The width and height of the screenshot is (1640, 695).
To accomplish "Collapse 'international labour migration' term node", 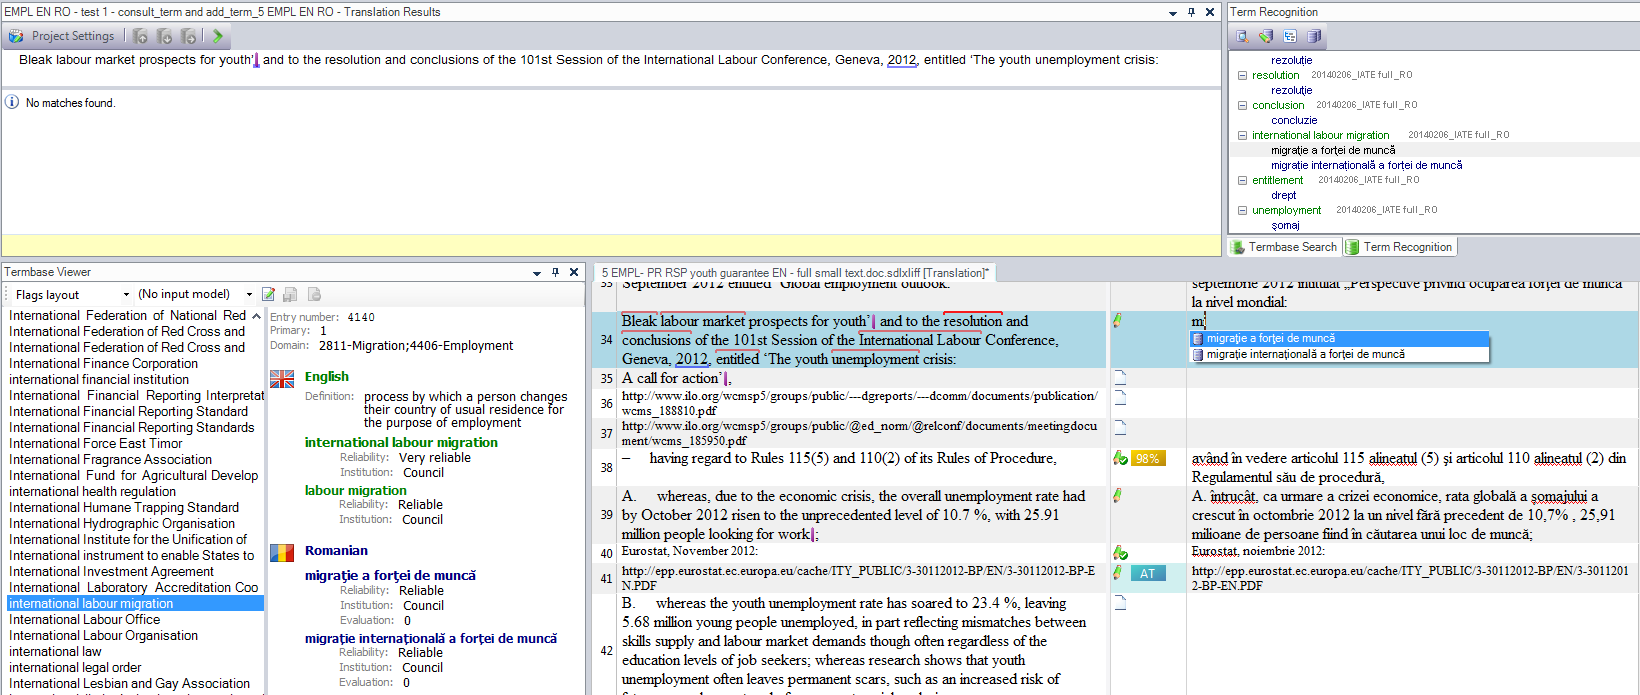I will coord(1243,135).
